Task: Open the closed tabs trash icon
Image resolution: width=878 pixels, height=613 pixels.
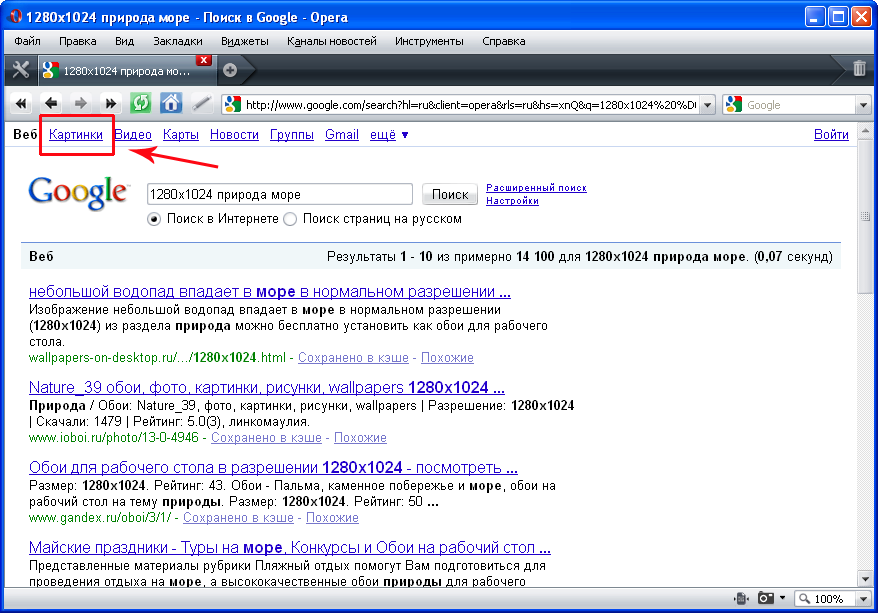Action: click(x=859, y=68)
